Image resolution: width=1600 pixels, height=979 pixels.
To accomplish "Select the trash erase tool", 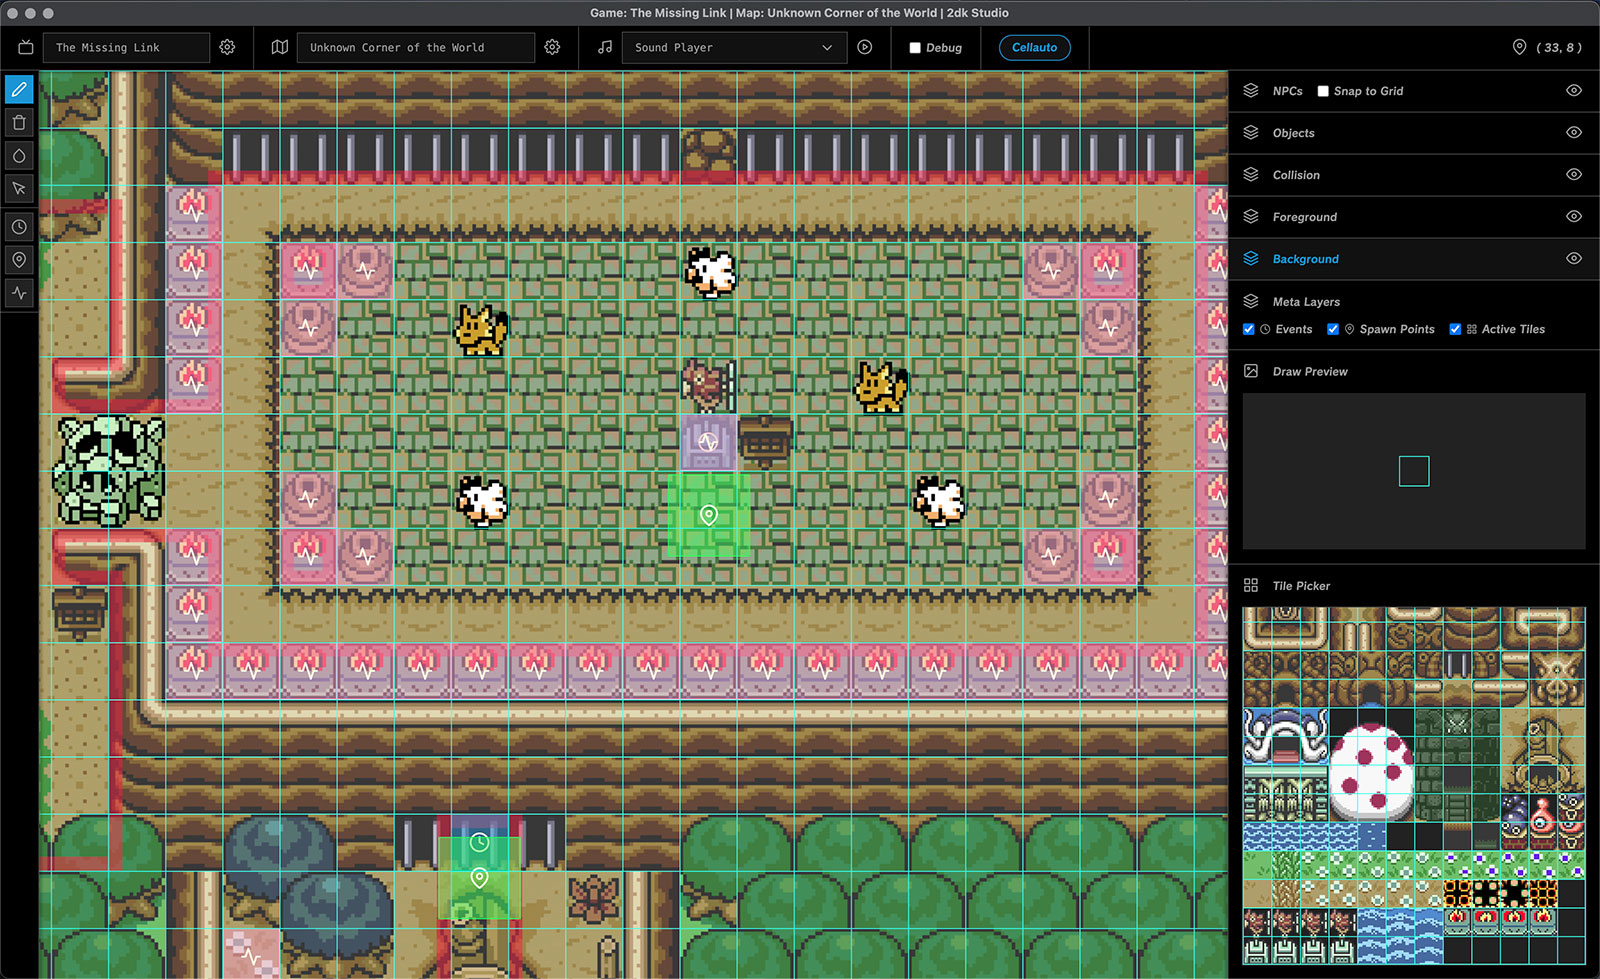I will point(19,123).
